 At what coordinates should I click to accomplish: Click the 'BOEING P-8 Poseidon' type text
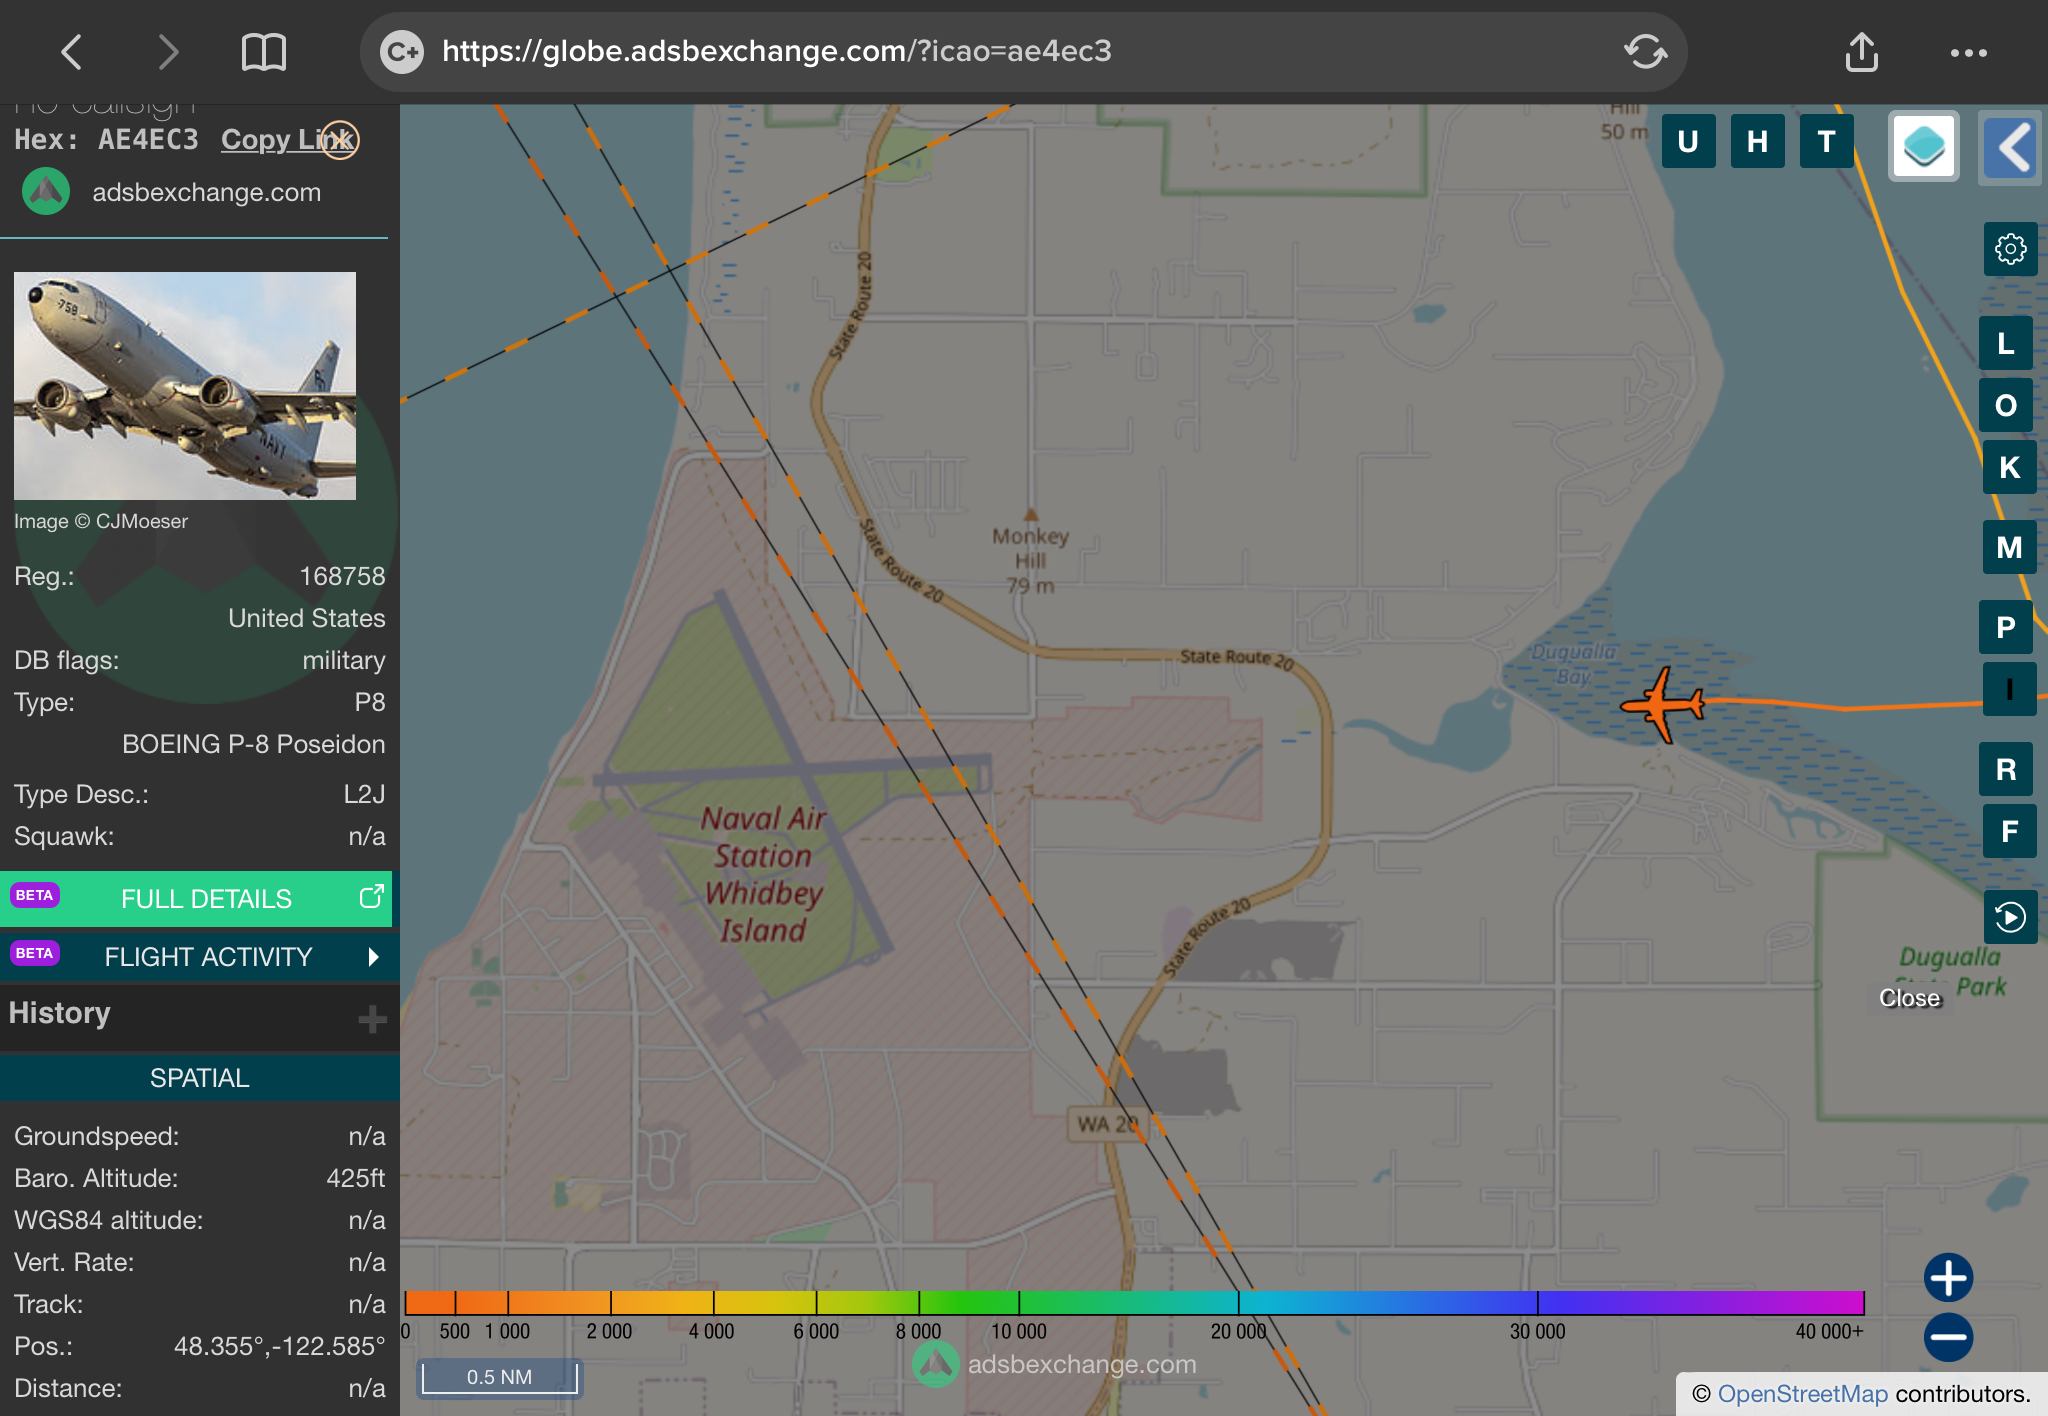pos(253,744)
